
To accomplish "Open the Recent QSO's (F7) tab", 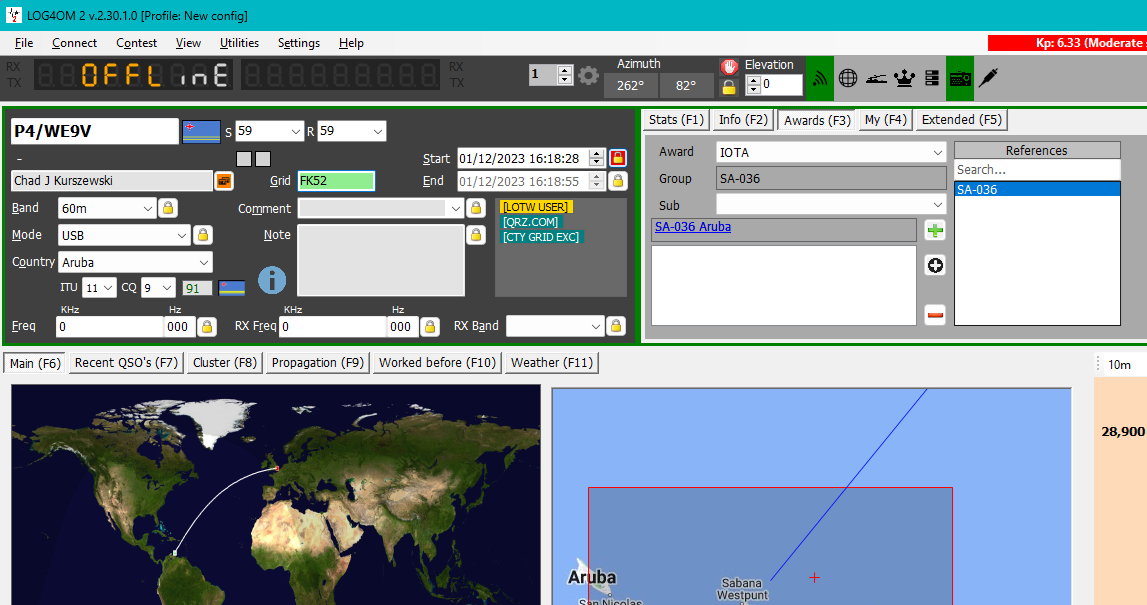I will coord(126,363).
